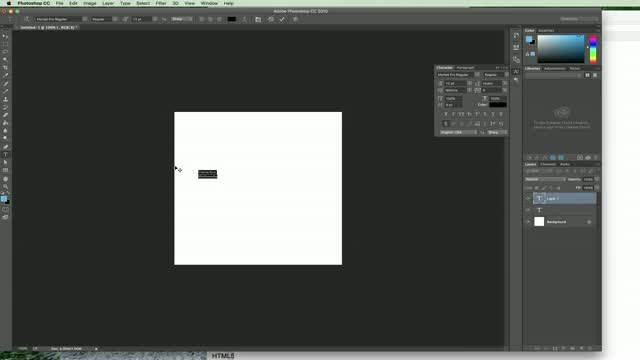Commit the text edit with checkmark
Screen dimensions: 640x360
point(282,19)
